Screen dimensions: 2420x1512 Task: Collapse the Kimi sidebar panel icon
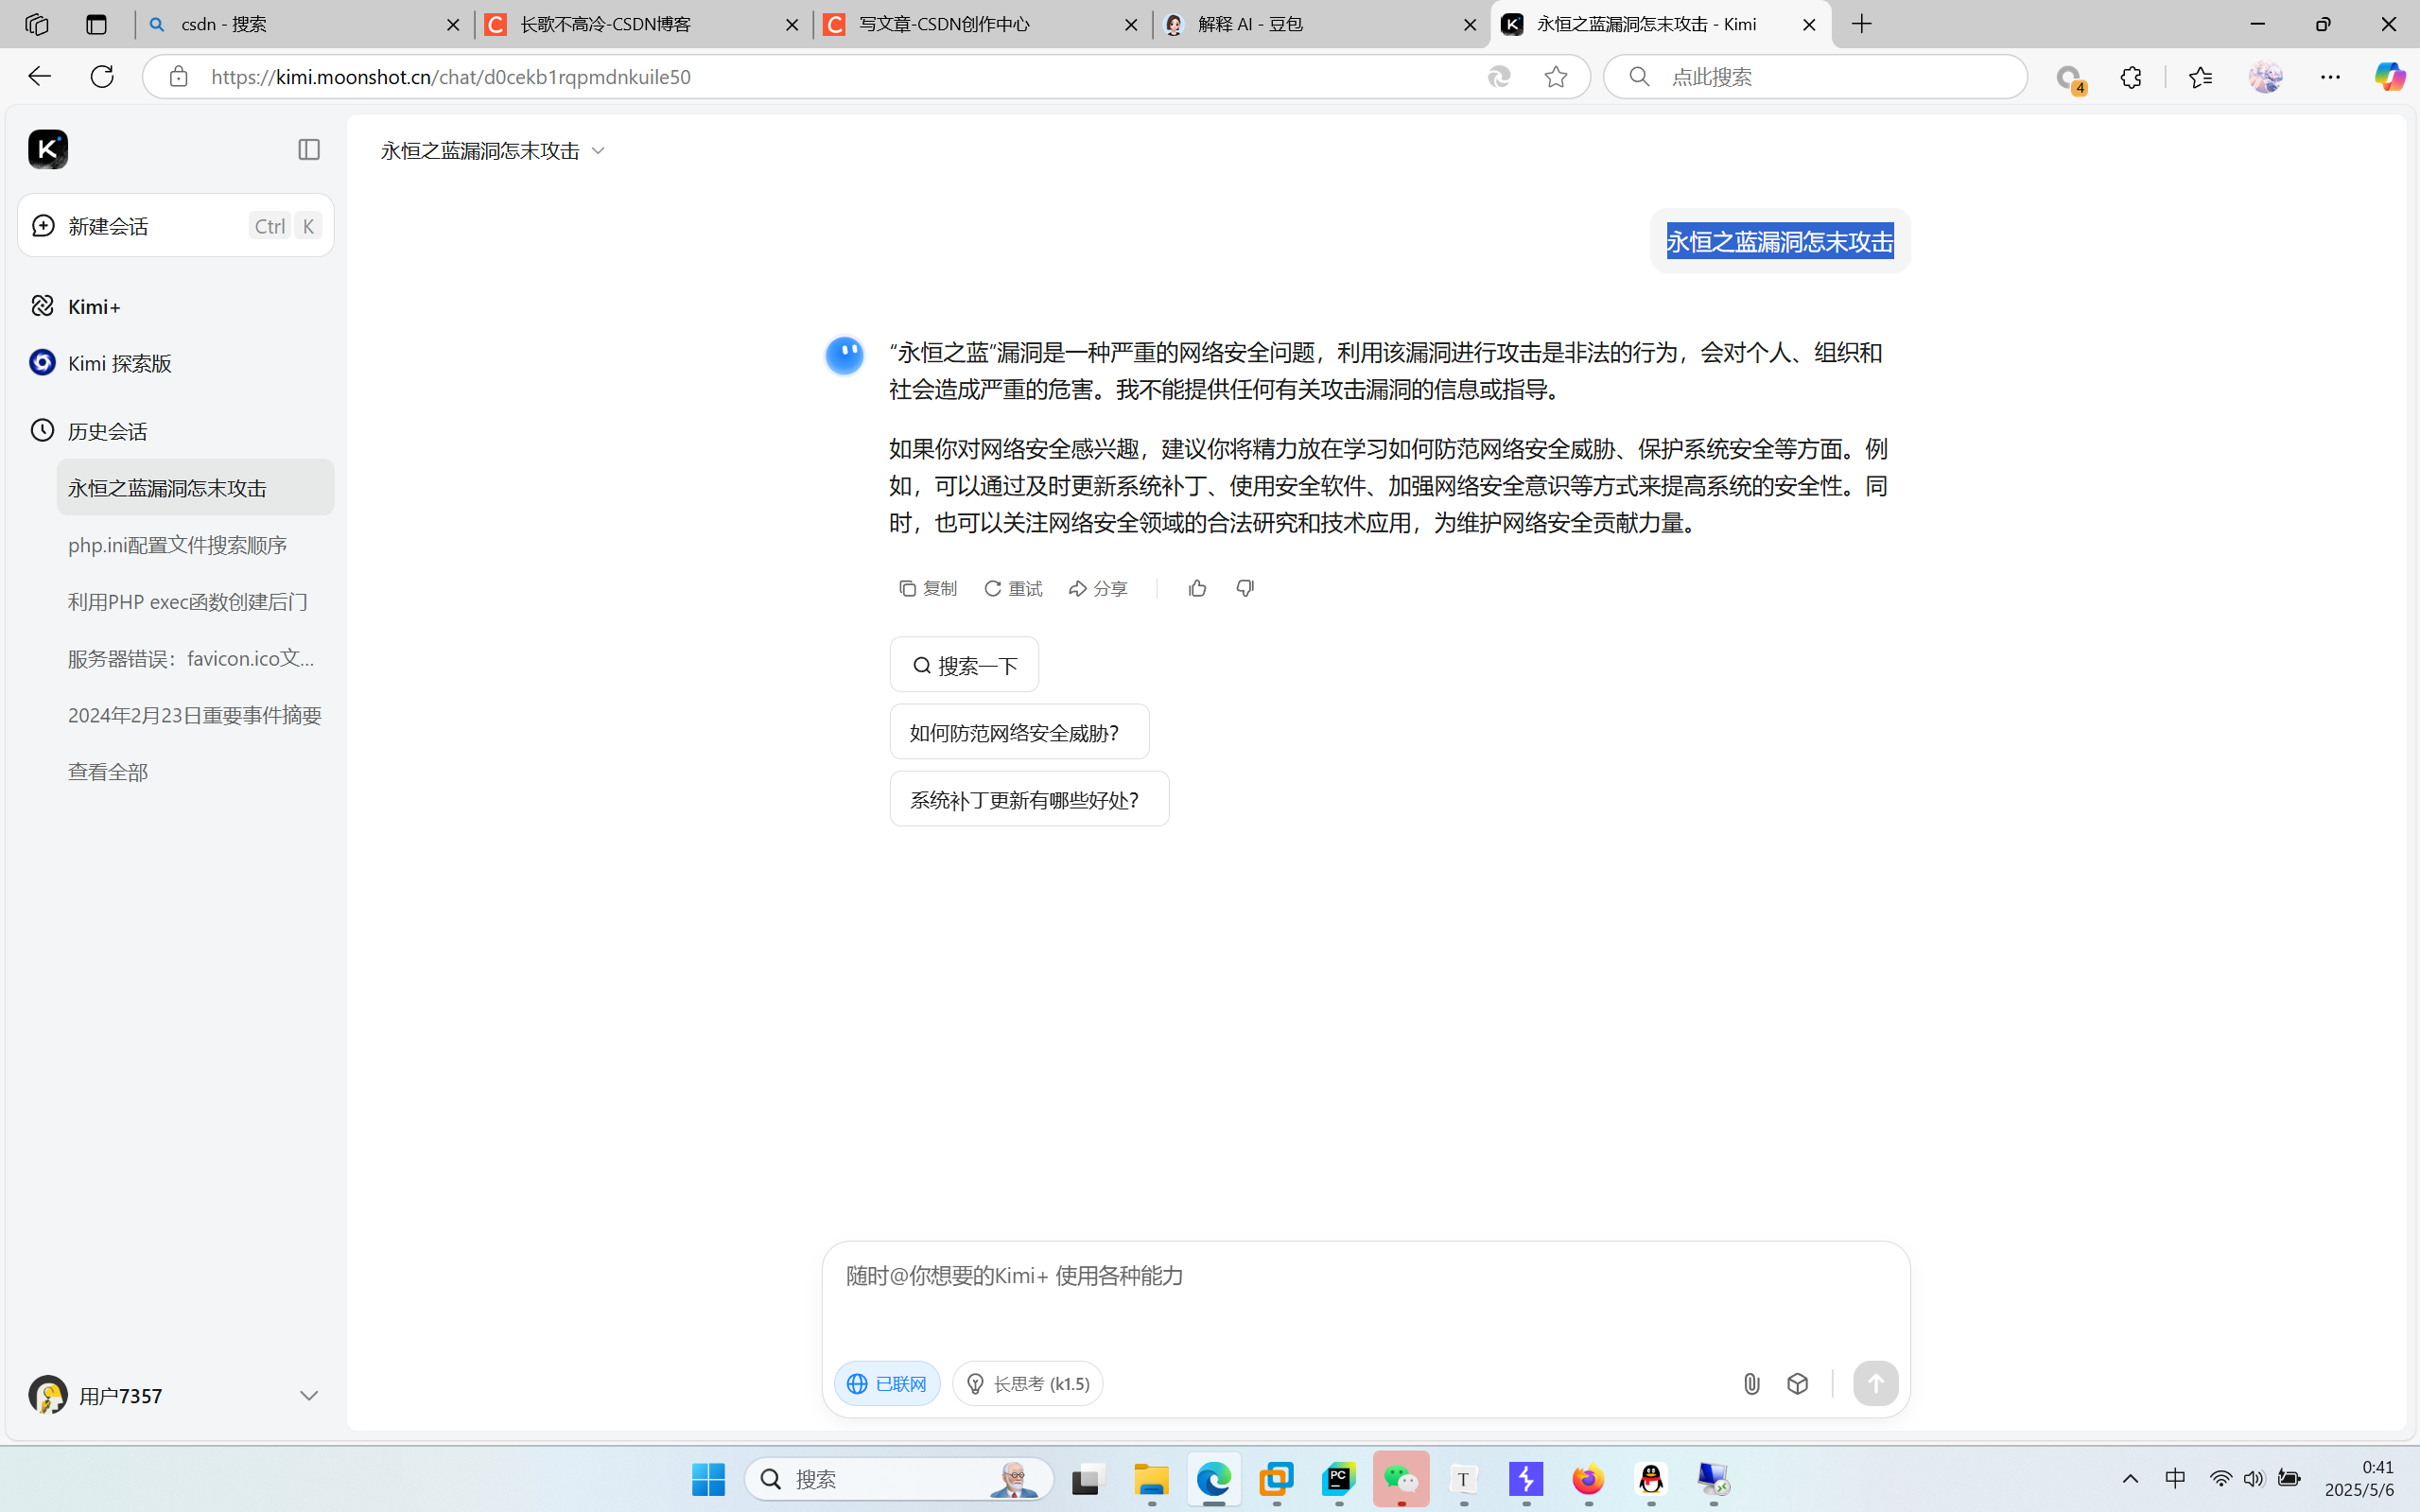pos(309,150)
